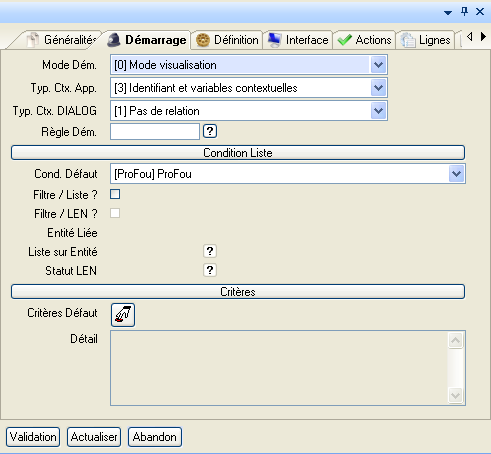
Task: Open the Critères Défaut editor icon
Action: pos(123,315)
